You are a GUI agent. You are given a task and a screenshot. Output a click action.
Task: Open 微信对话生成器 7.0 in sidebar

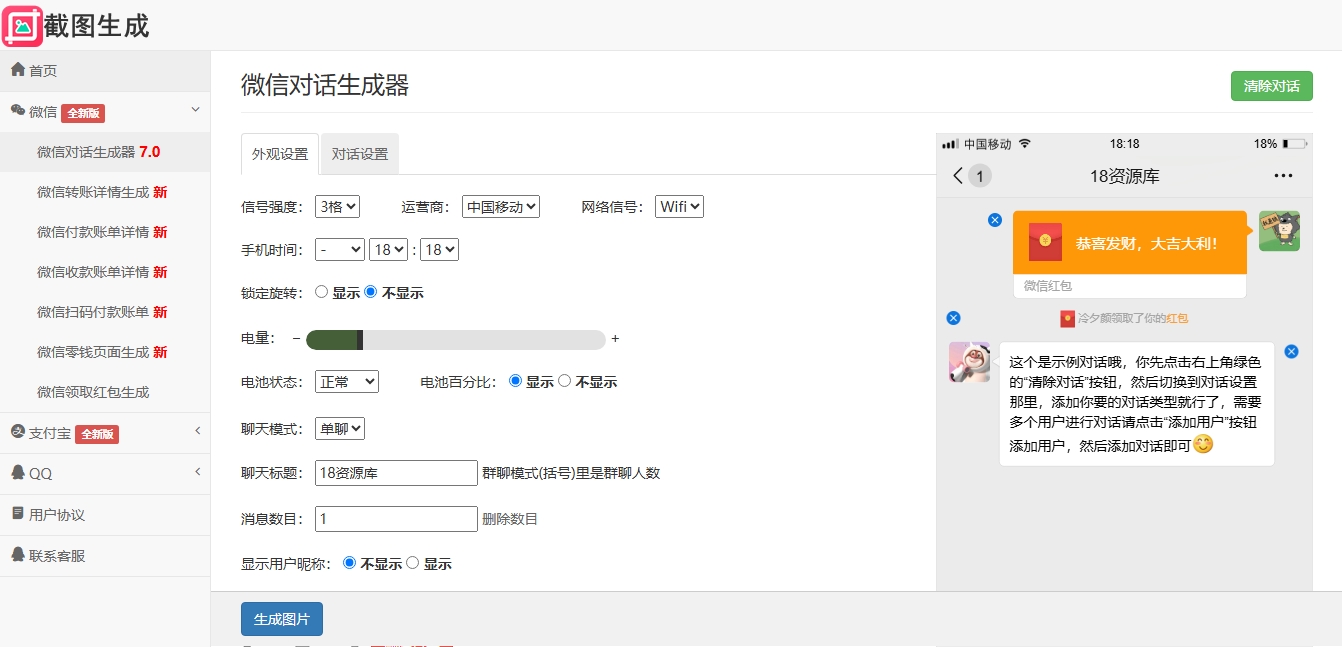pos(105,152)
